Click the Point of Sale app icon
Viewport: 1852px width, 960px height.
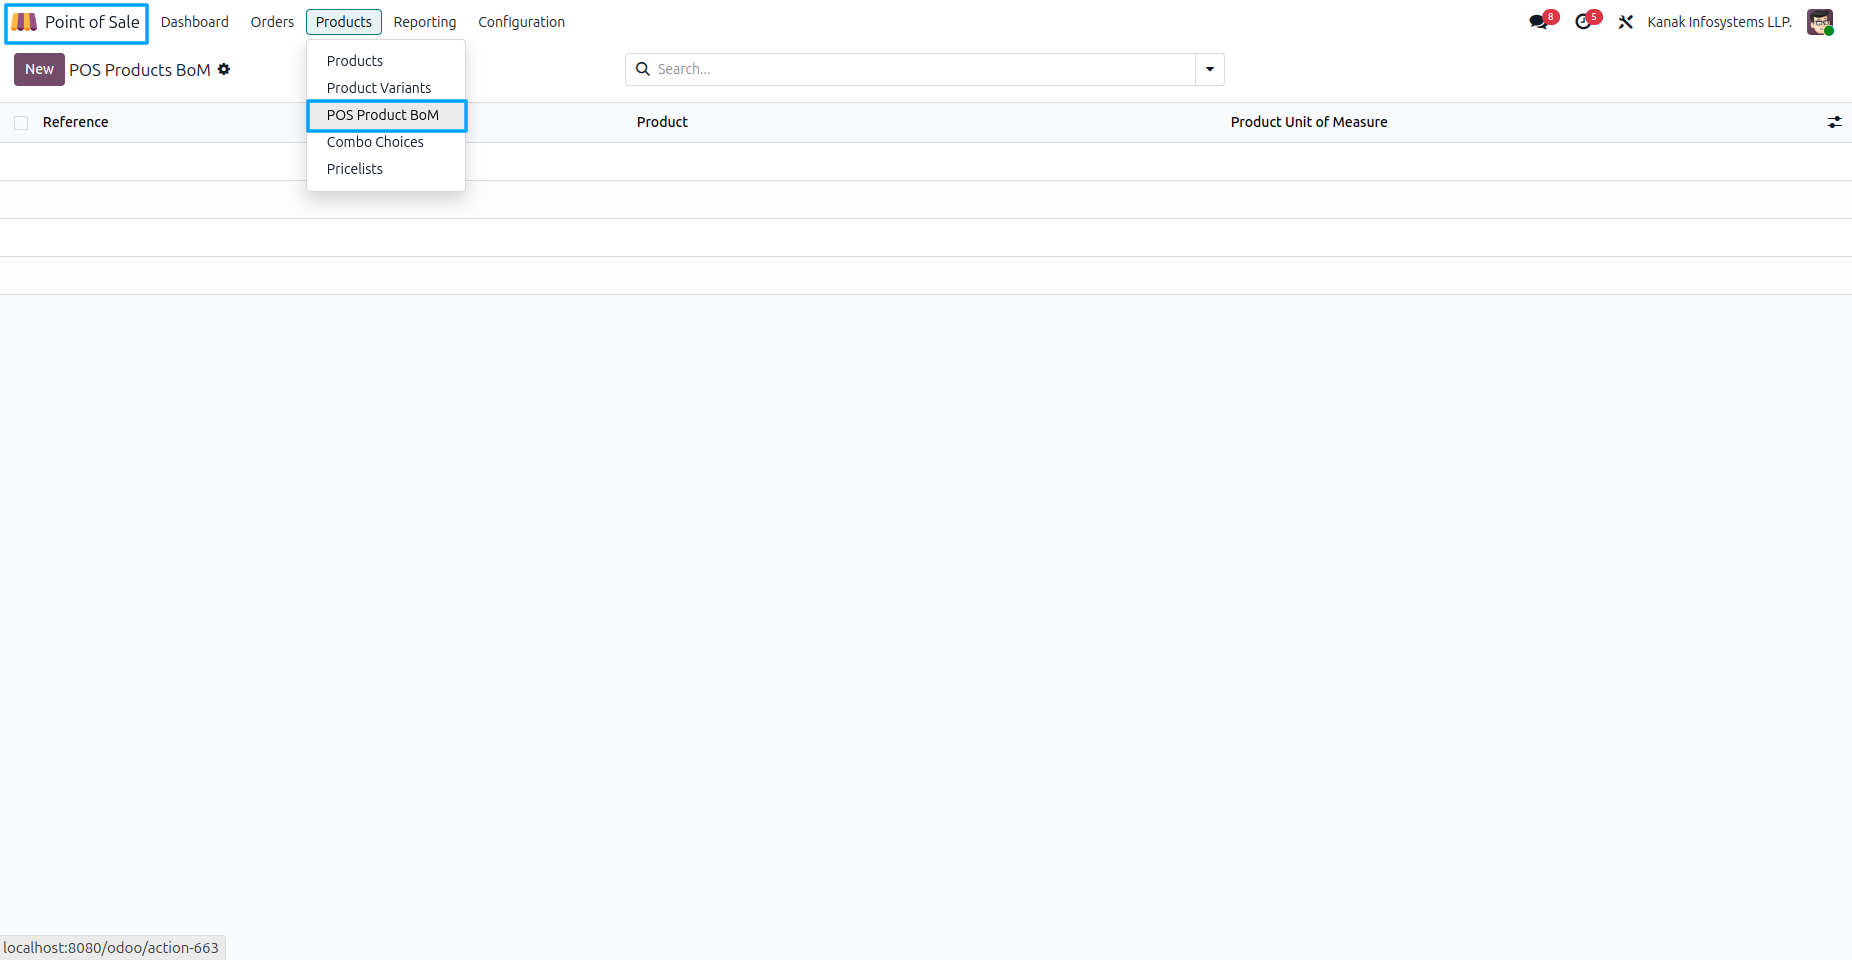click(x=25, y=22)
